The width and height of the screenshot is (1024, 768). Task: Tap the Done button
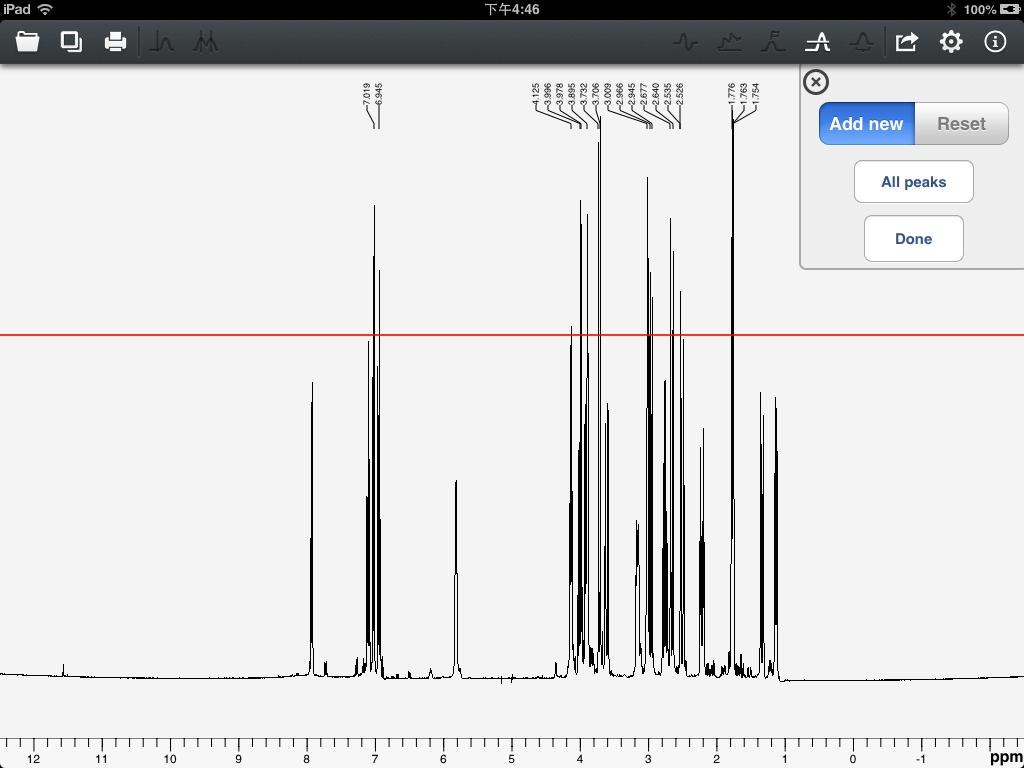click(914, 238)
